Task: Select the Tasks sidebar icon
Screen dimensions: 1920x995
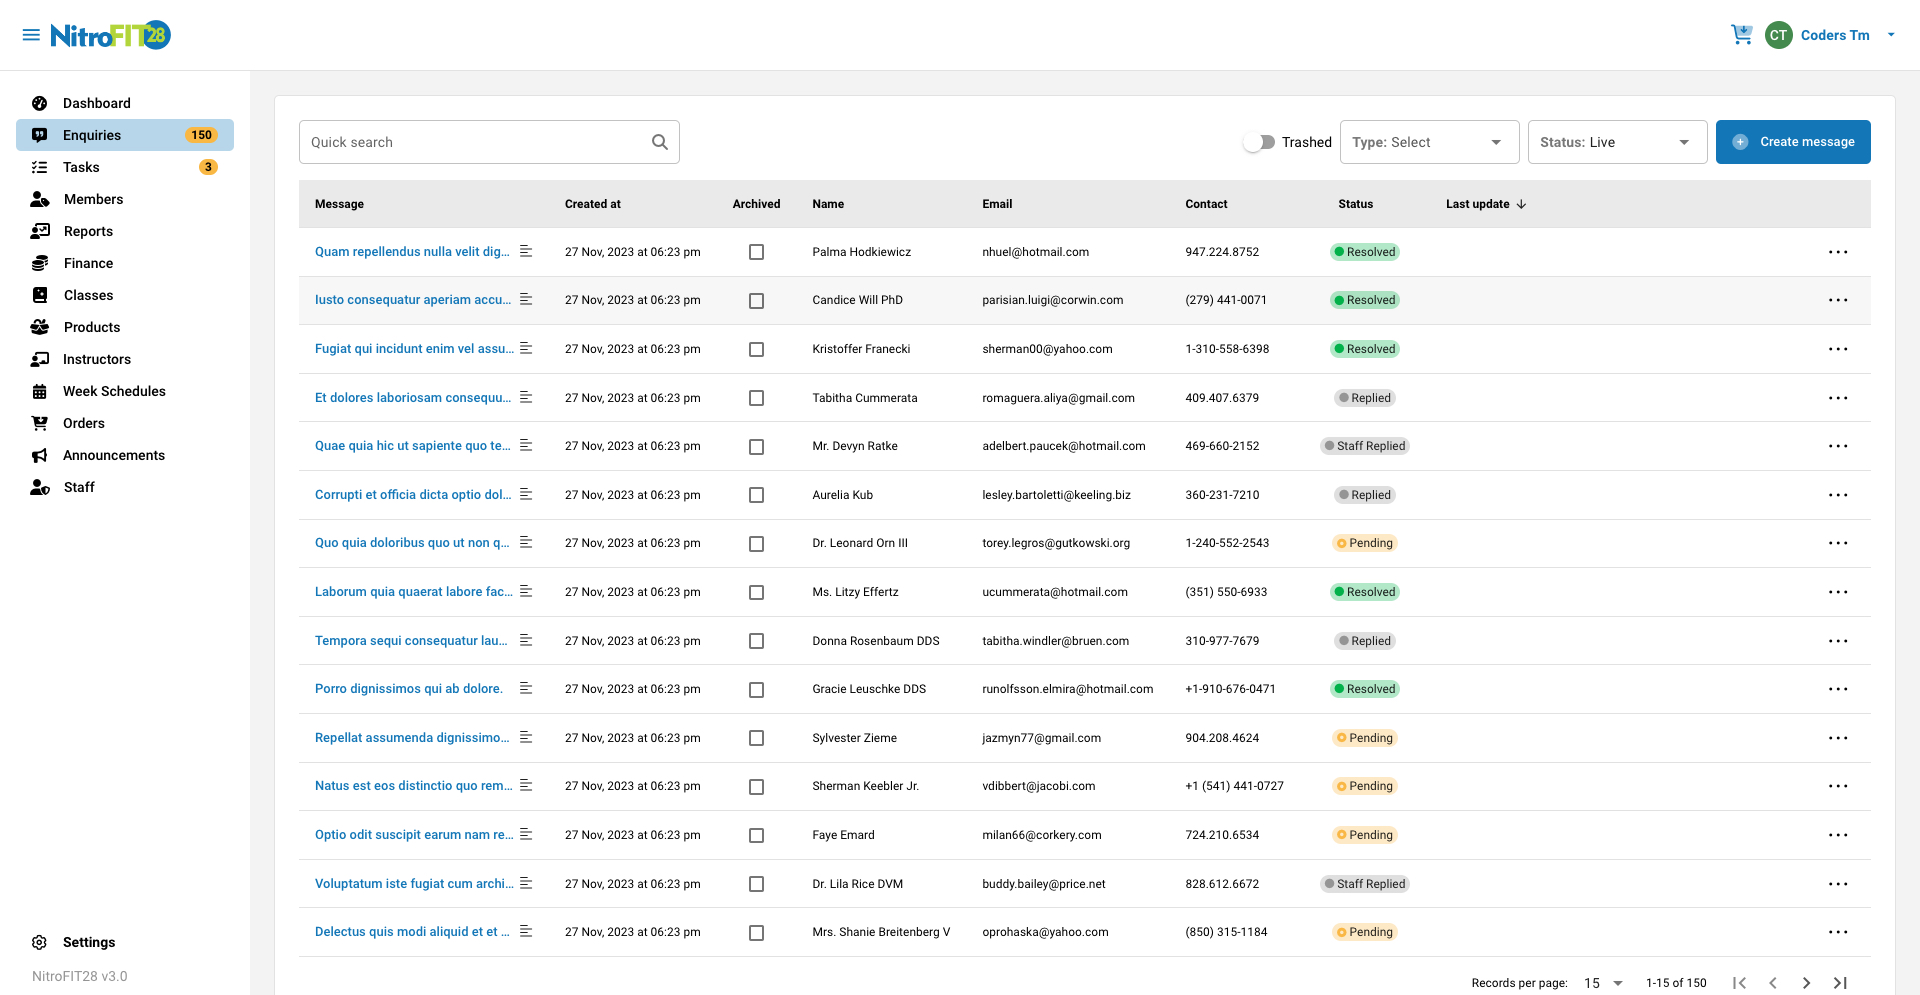Action: [x=39, y=167]
